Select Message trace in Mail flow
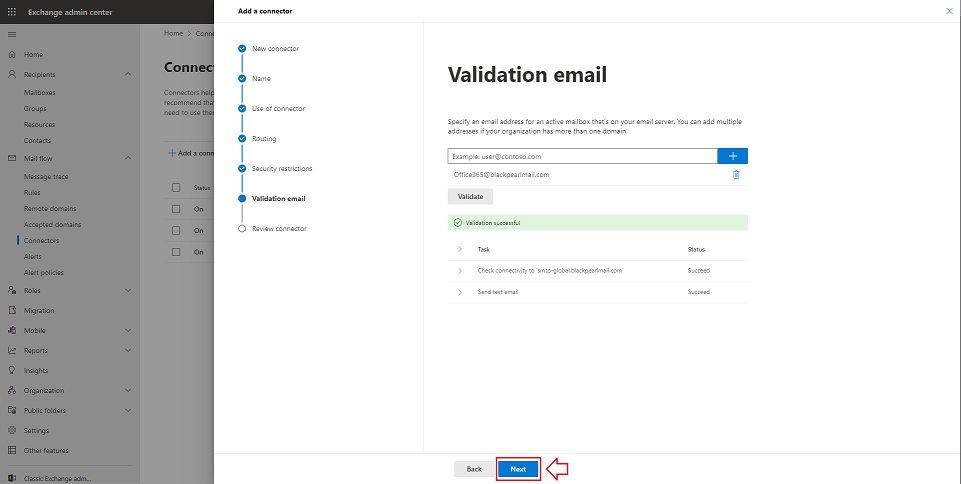Viewport: 961px width, 484px height. 46,176
